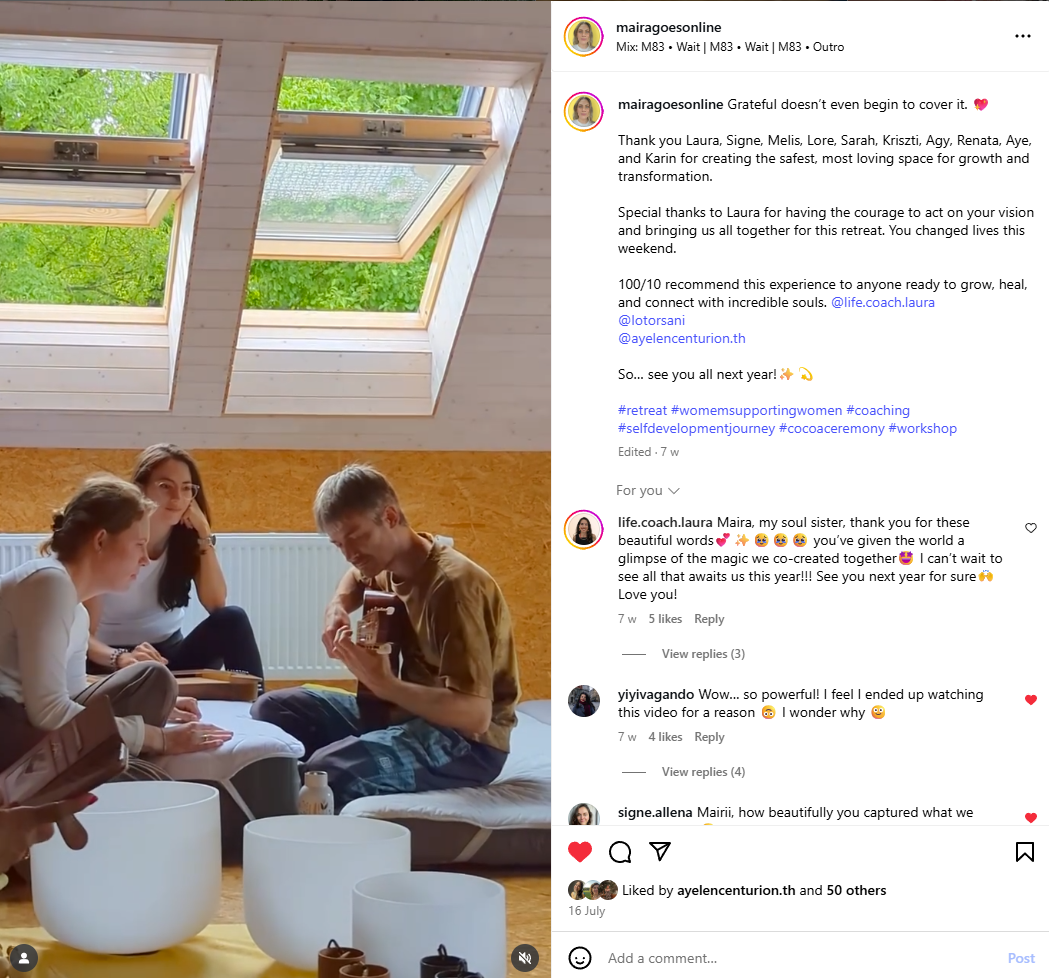Screen dimensions: 1049x978
Task: View who liked via 50 others
Action: pyautogui.click(x=856, y=890)
